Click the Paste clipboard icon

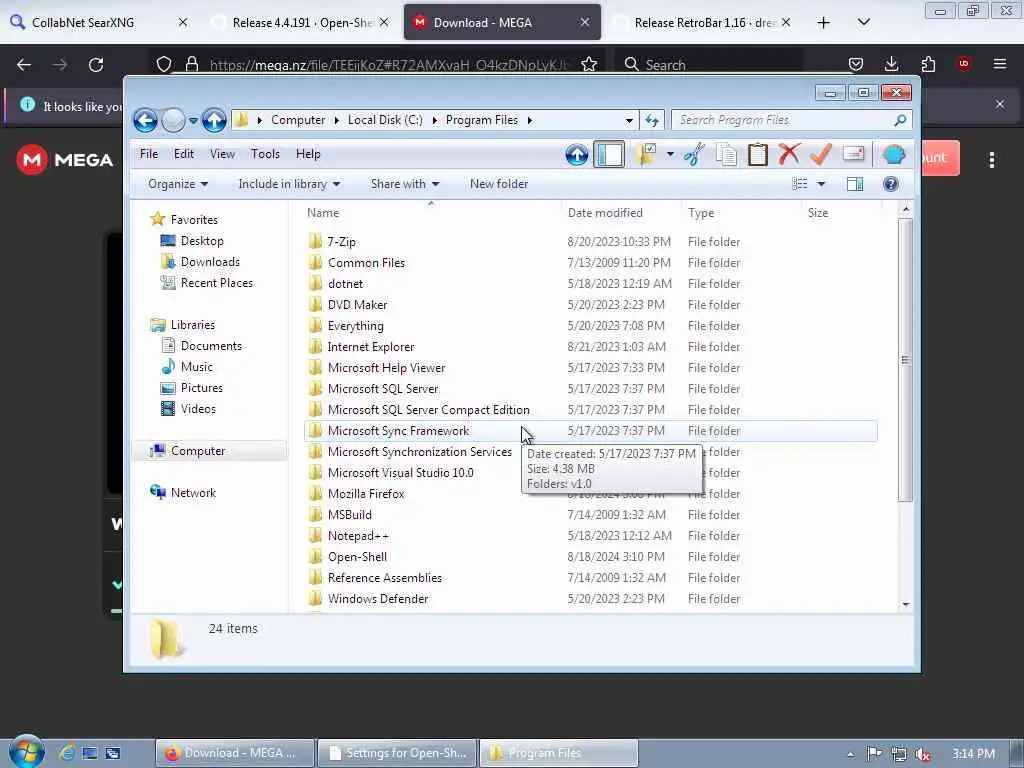coord(758,155)
